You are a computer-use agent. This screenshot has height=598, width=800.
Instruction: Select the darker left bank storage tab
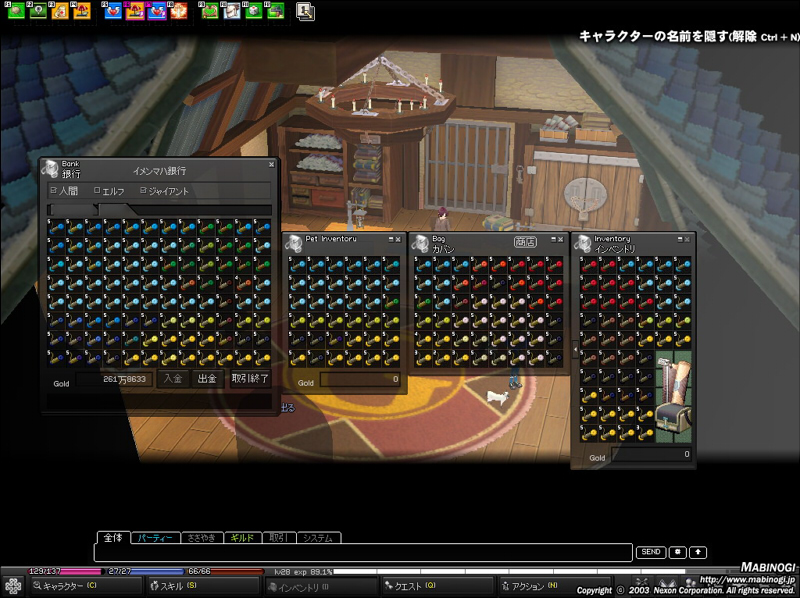click(72, 210)
